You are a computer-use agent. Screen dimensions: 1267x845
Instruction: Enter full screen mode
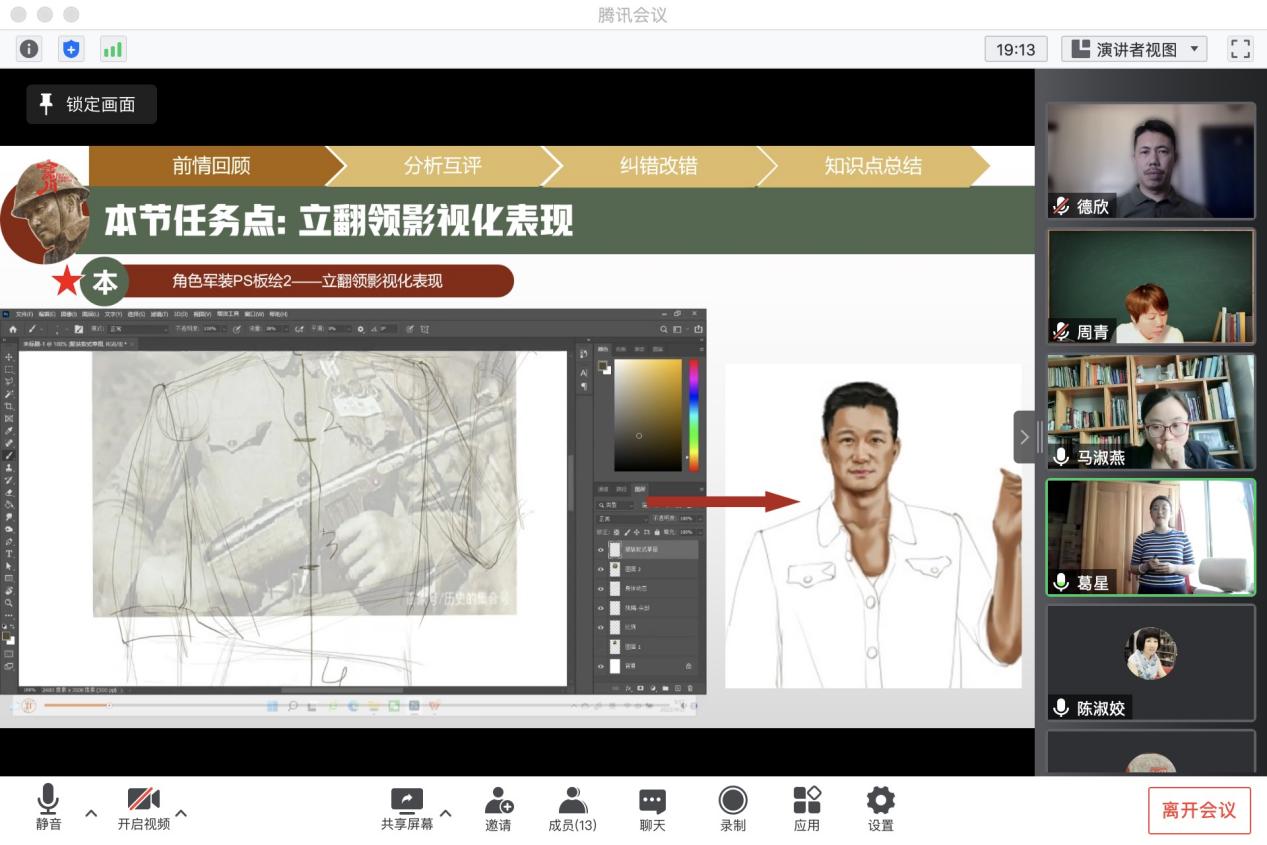click(x=1240, y=49)
